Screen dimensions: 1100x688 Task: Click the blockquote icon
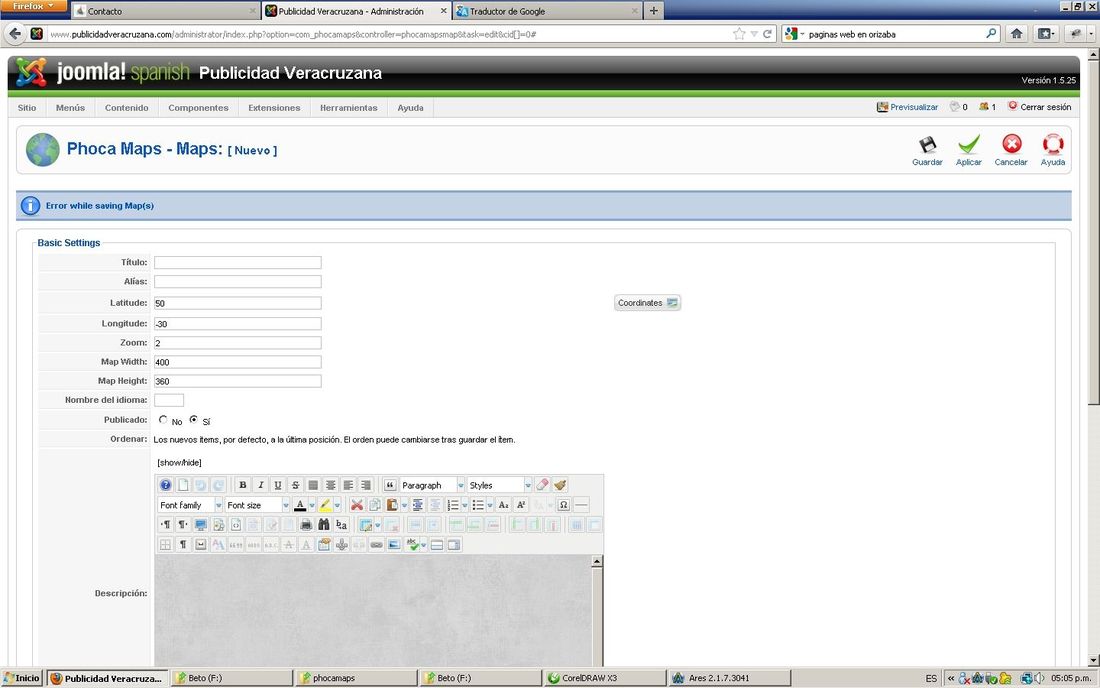tap(390, 485)
